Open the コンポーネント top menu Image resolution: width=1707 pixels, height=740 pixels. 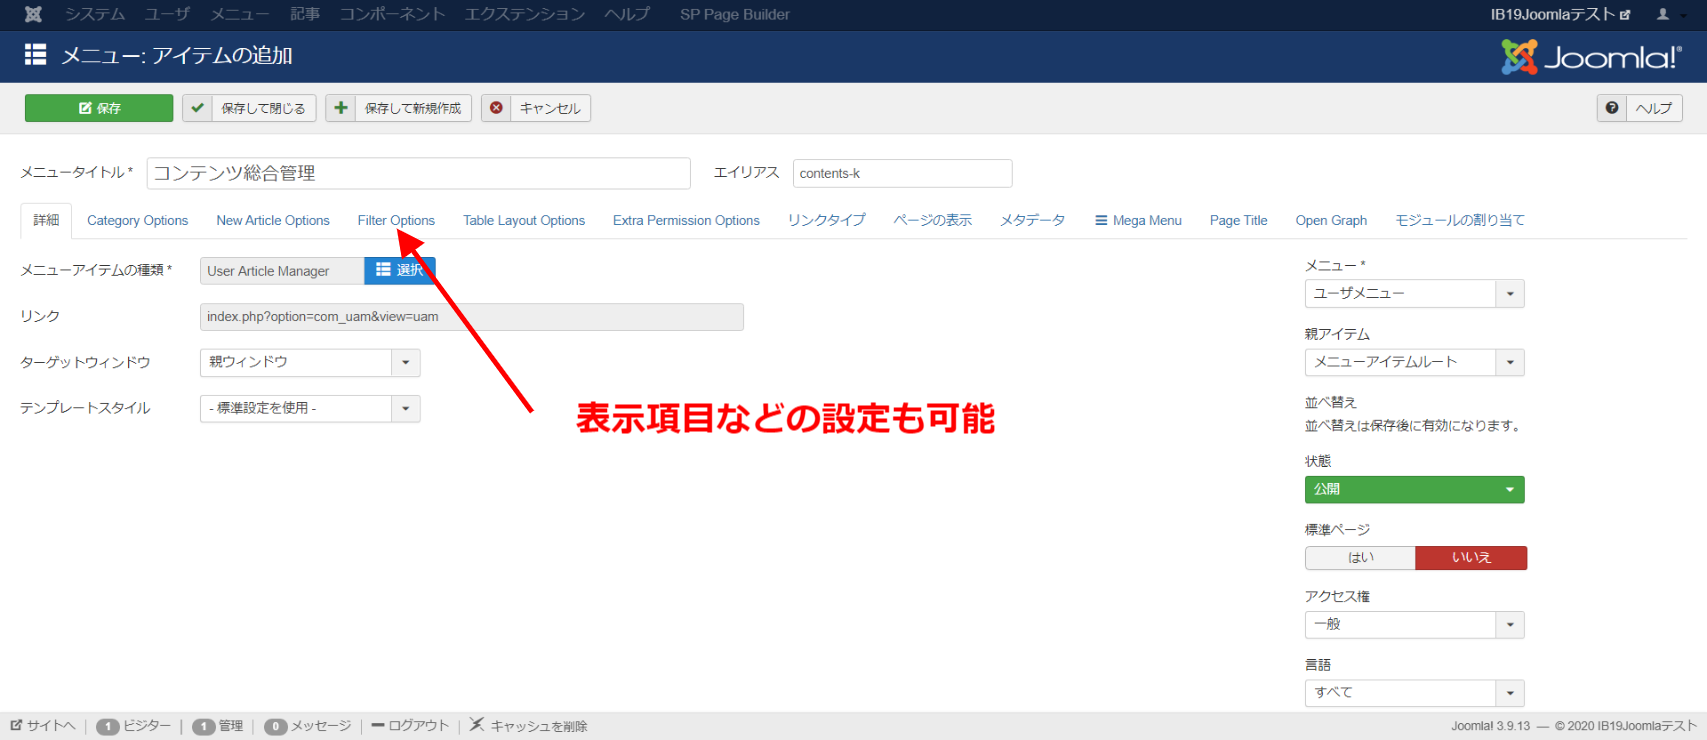(392, 14)
